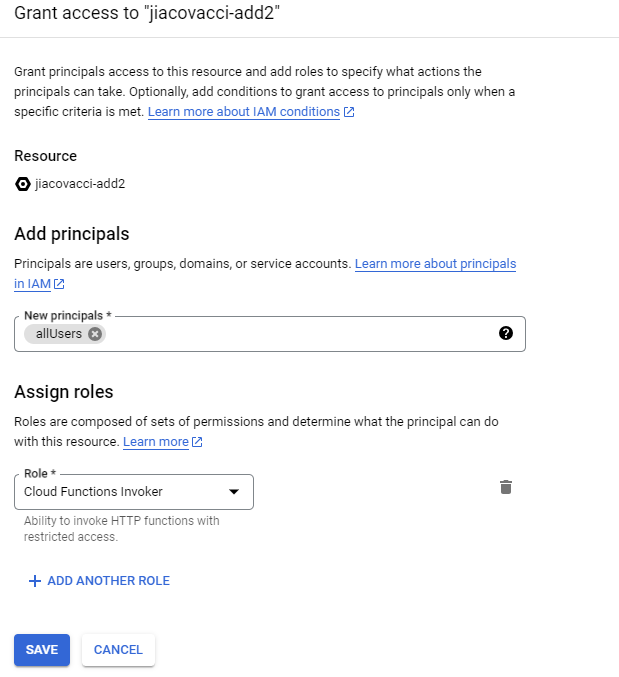Click the external-link icon next to 'in IAM'
619x677 pixels.
click(x=59, y=284)
